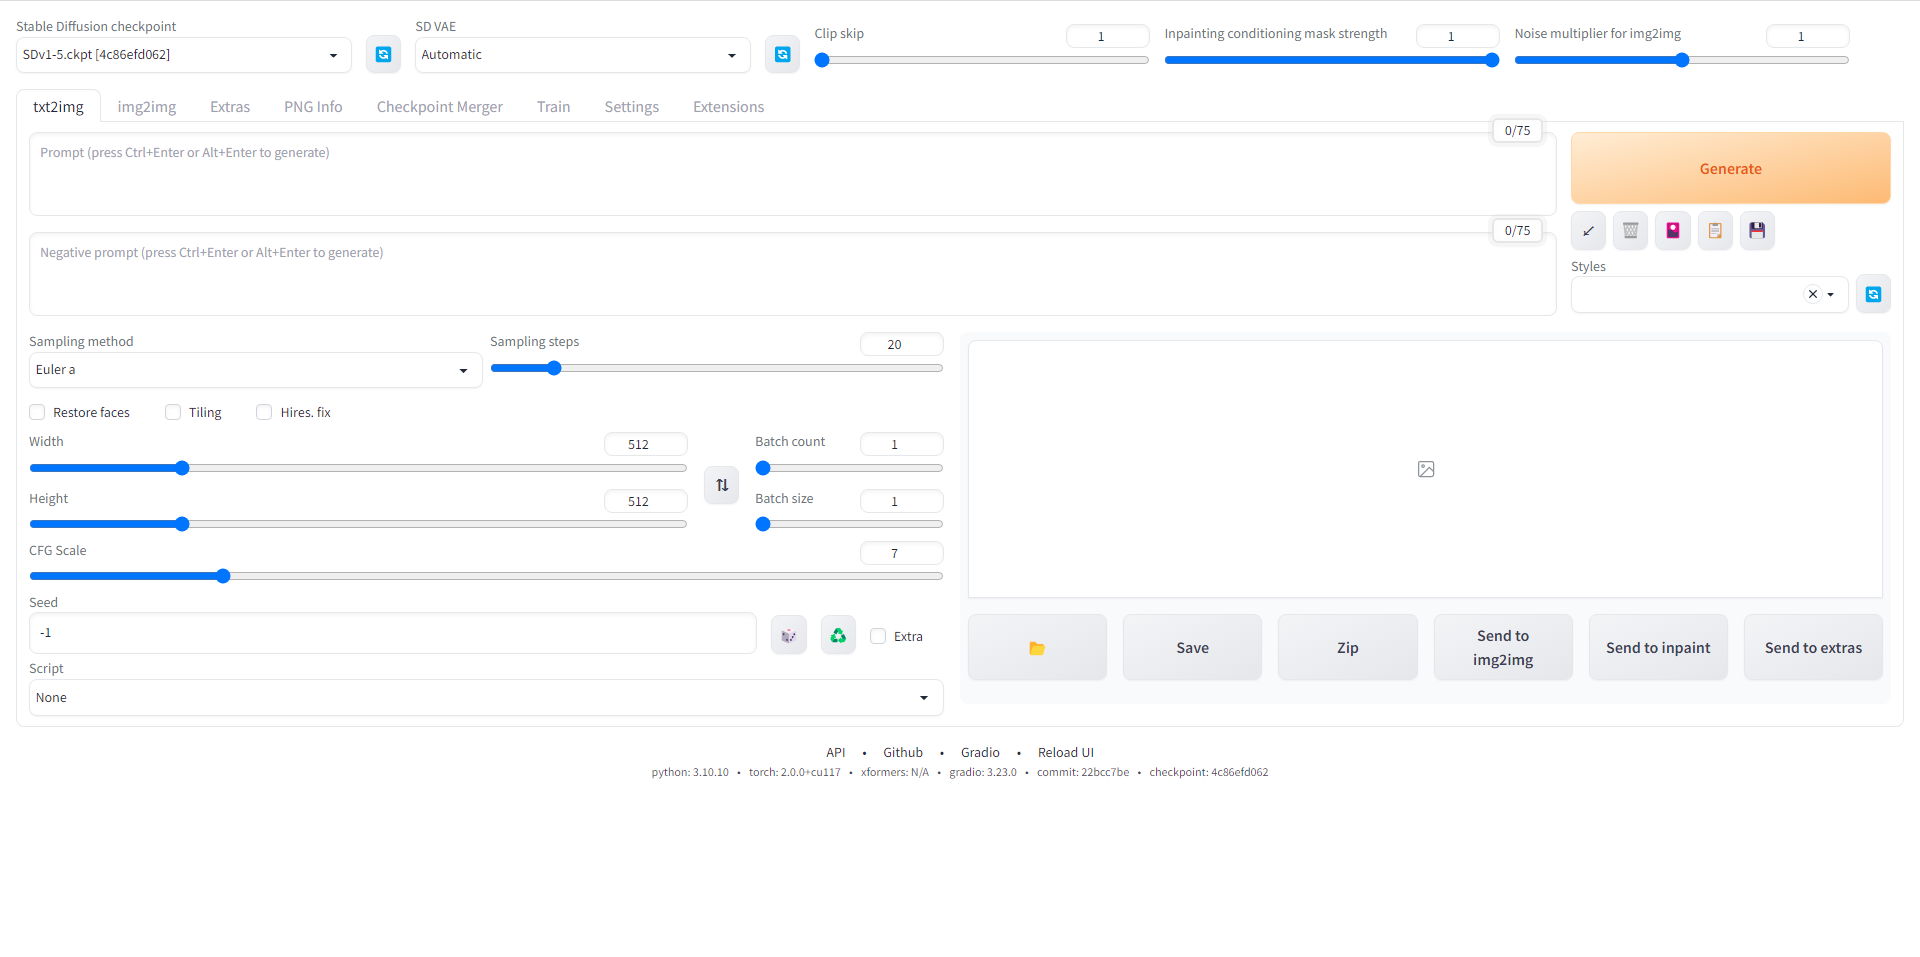Adjust the Noise multiplier for img2img slider

1682,60
